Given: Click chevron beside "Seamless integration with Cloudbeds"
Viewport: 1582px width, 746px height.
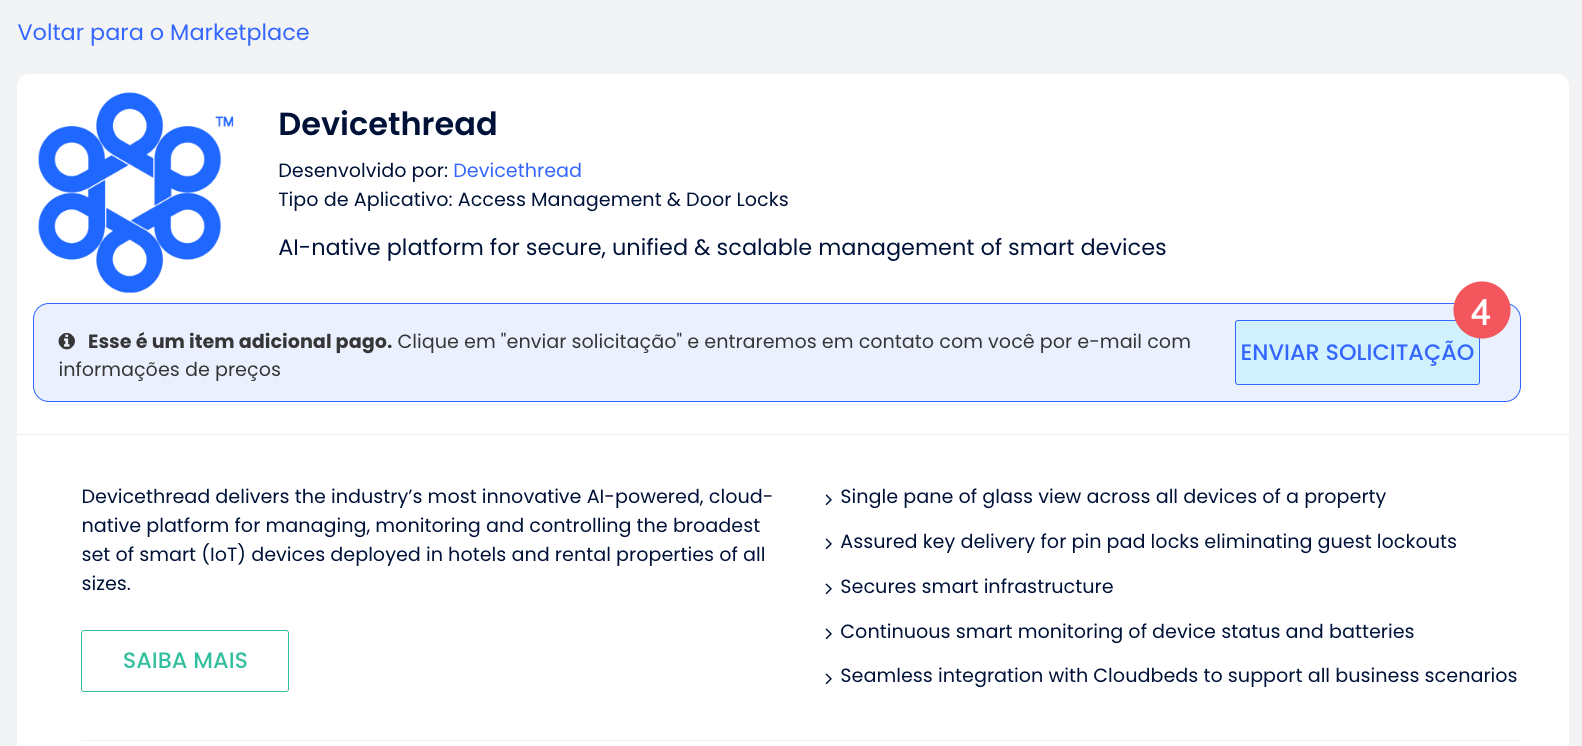Looking at the screenshot, I should coord(828,678).
